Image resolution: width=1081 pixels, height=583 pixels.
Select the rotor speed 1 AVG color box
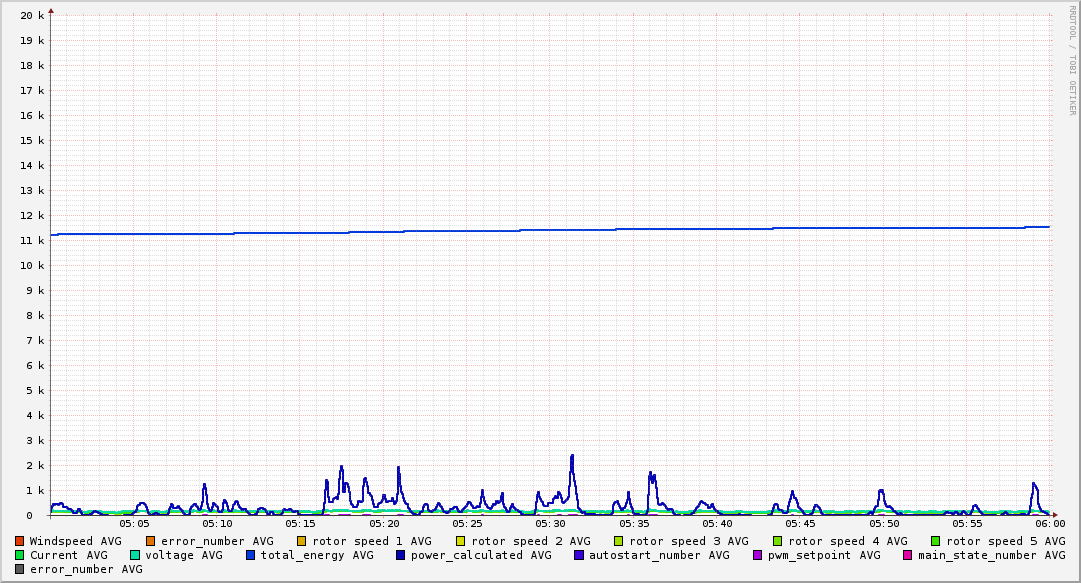301,541
